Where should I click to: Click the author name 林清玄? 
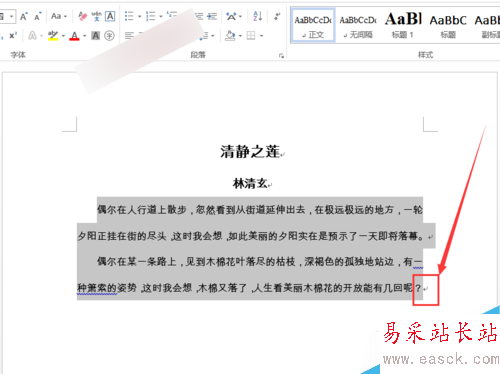click(x=250, y=183)
